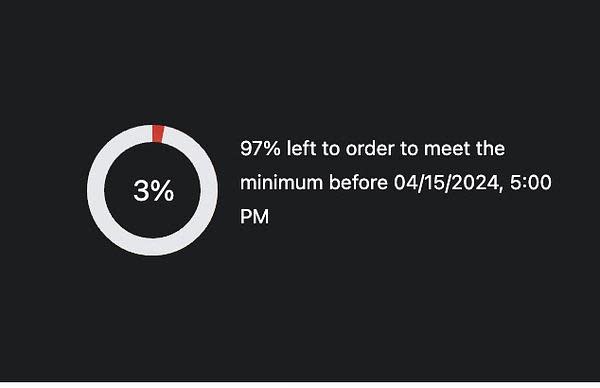This screenshot has width=600, height=388.
Task: Click the gray left arc of the ring
Action: (96, 190)
